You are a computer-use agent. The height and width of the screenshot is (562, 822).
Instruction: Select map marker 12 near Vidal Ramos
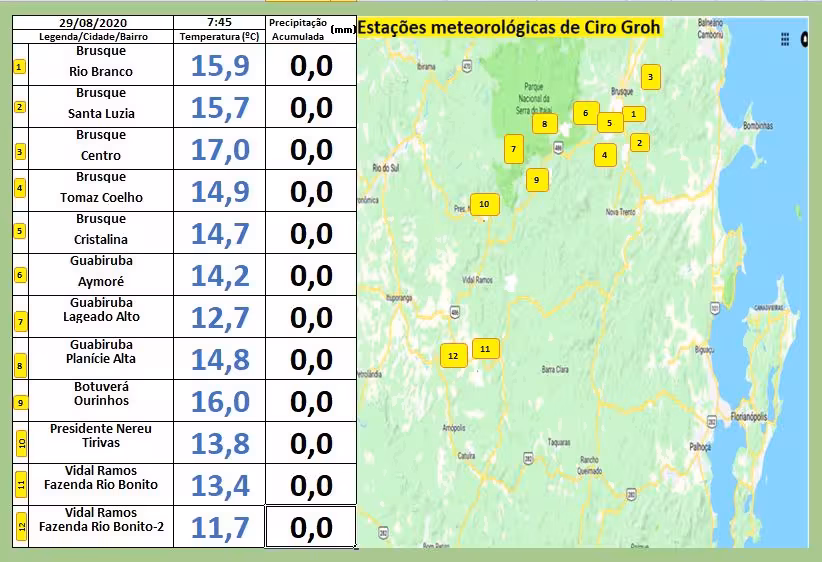pyautogui.click(x=453, y=355)
